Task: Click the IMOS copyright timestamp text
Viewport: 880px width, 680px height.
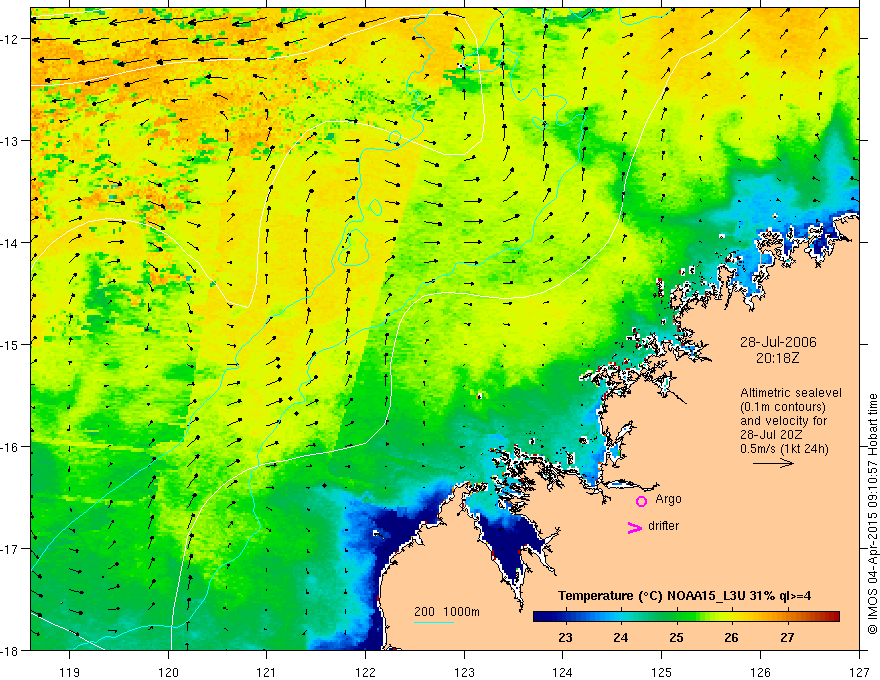Action: click(x=872, y=514)
